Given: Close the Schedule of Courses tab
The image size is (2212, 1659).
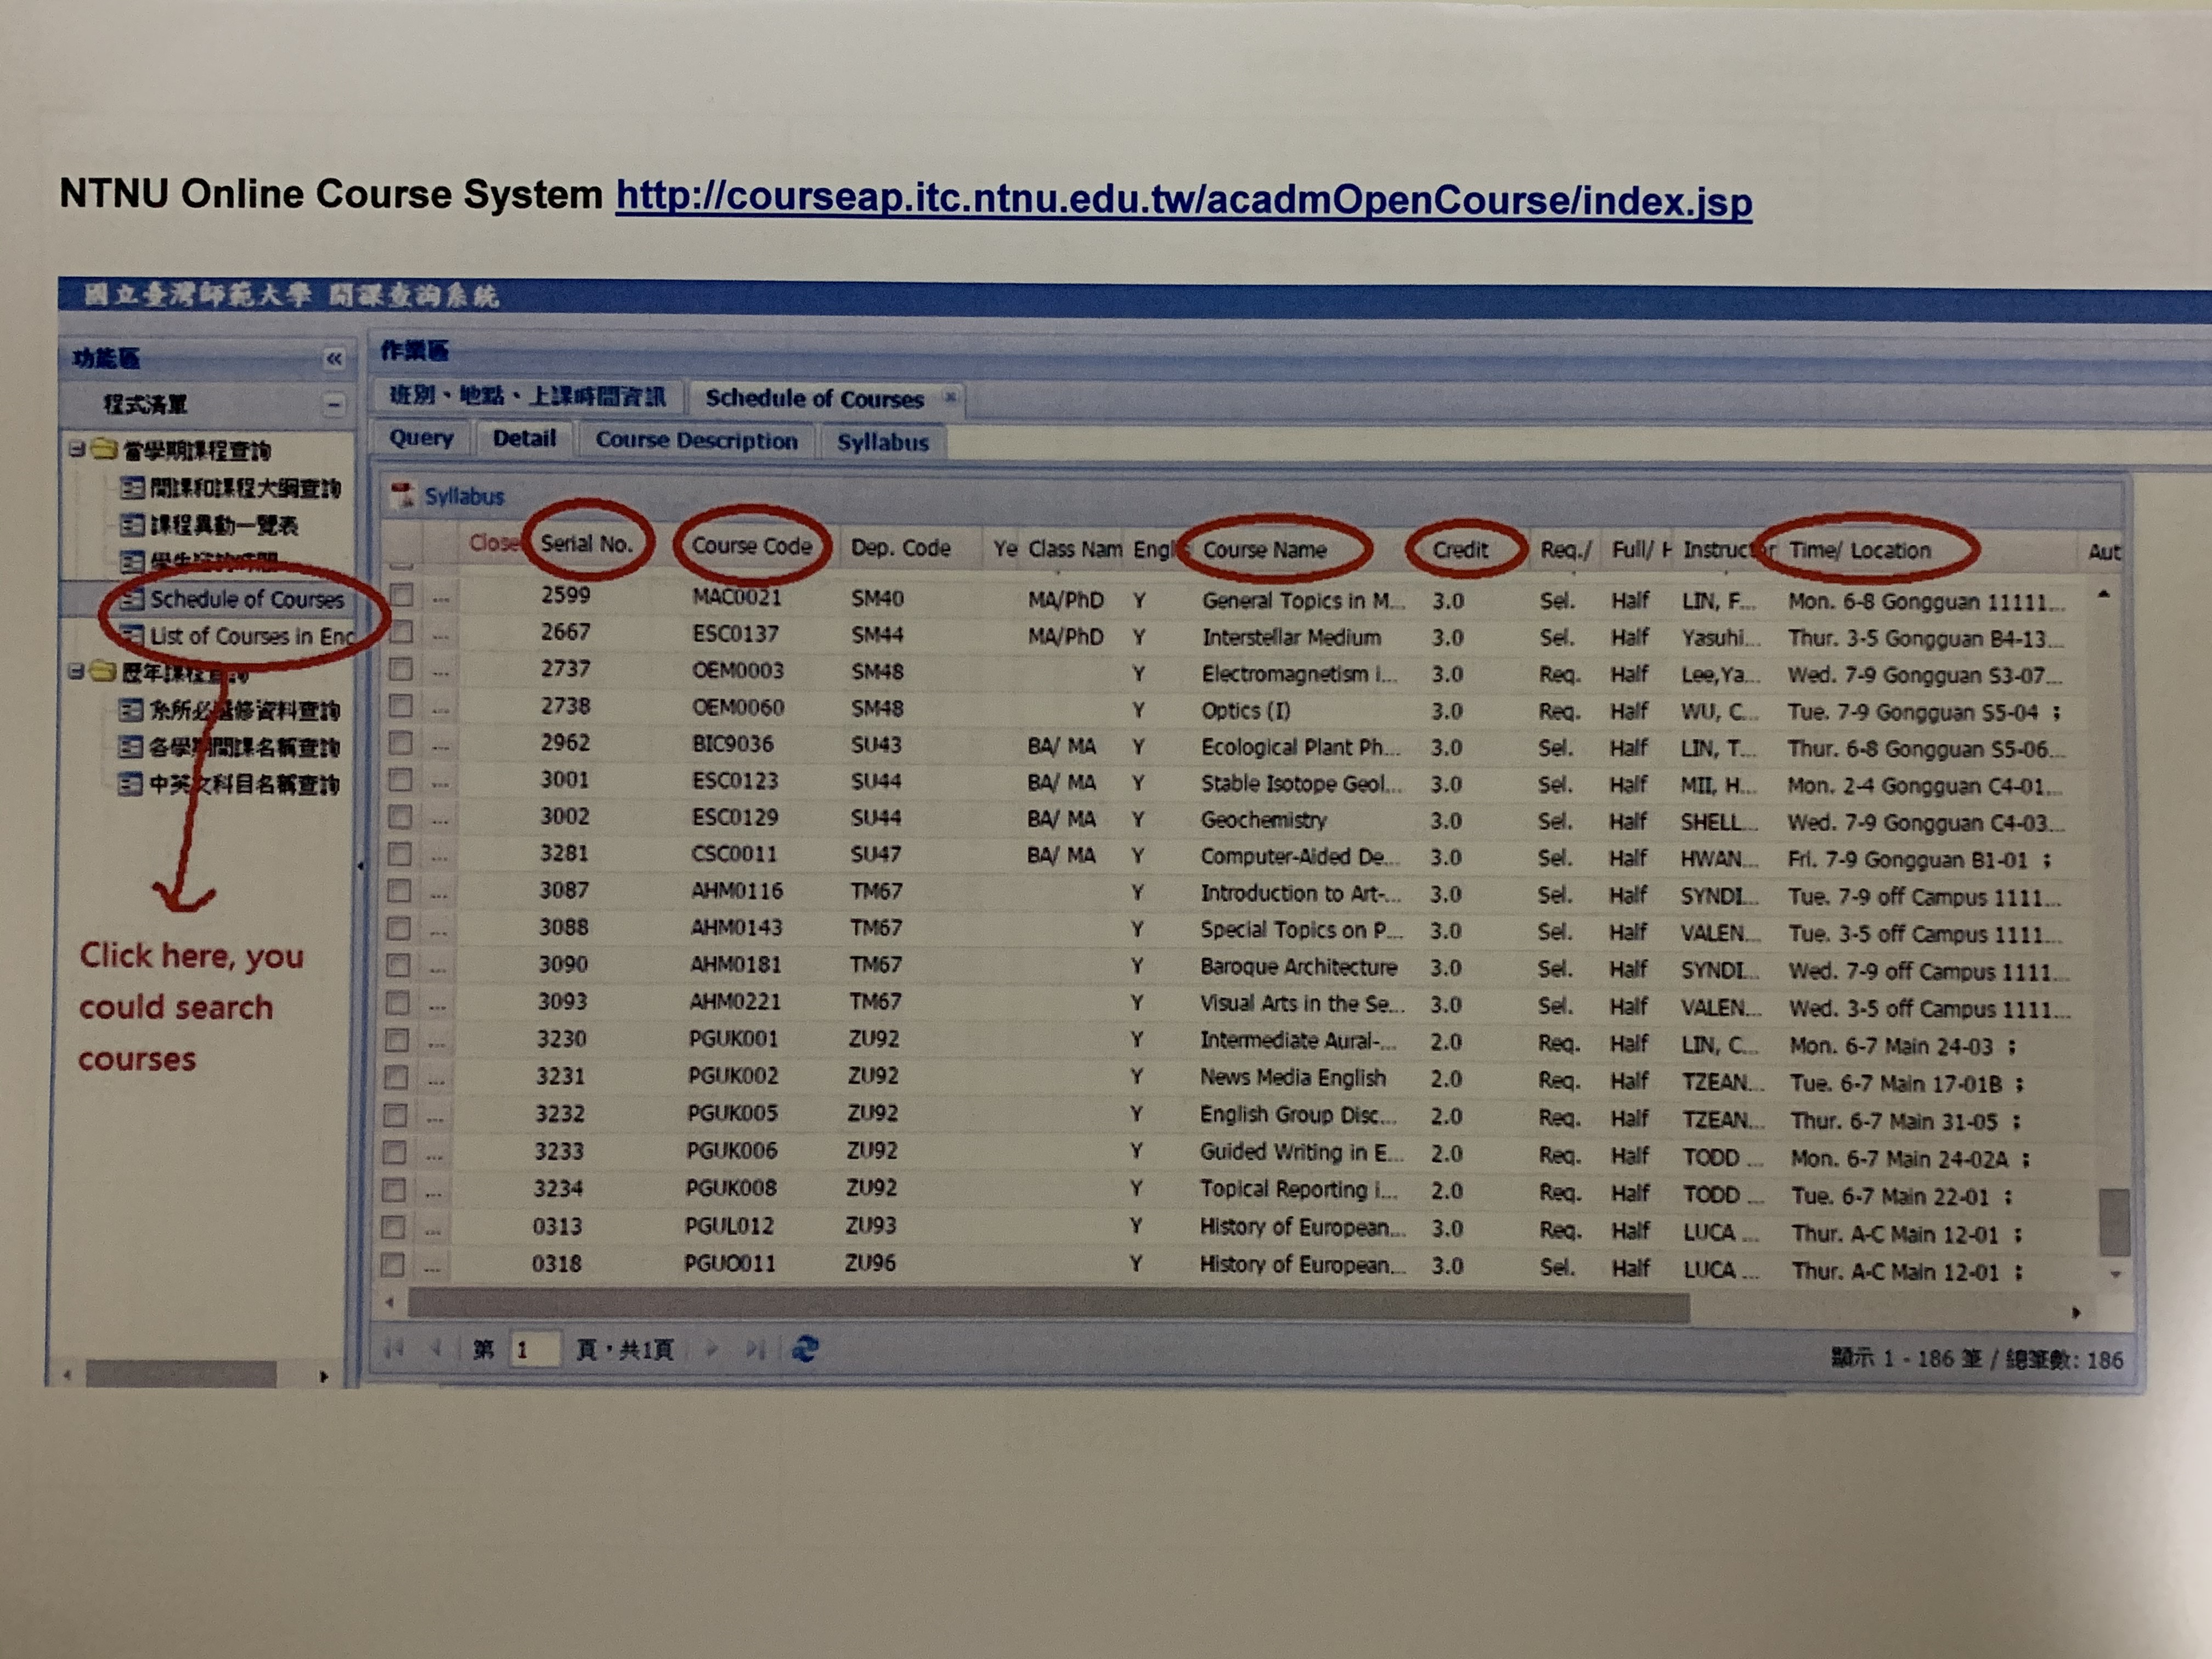Looking at the screenshot, I should [950, 397].
